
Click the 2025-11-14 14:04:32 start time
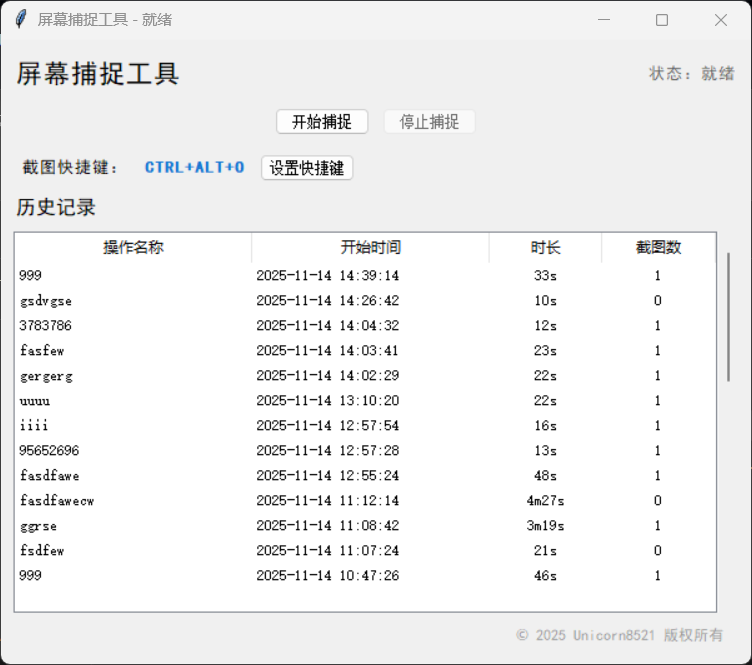coord(328,325)
